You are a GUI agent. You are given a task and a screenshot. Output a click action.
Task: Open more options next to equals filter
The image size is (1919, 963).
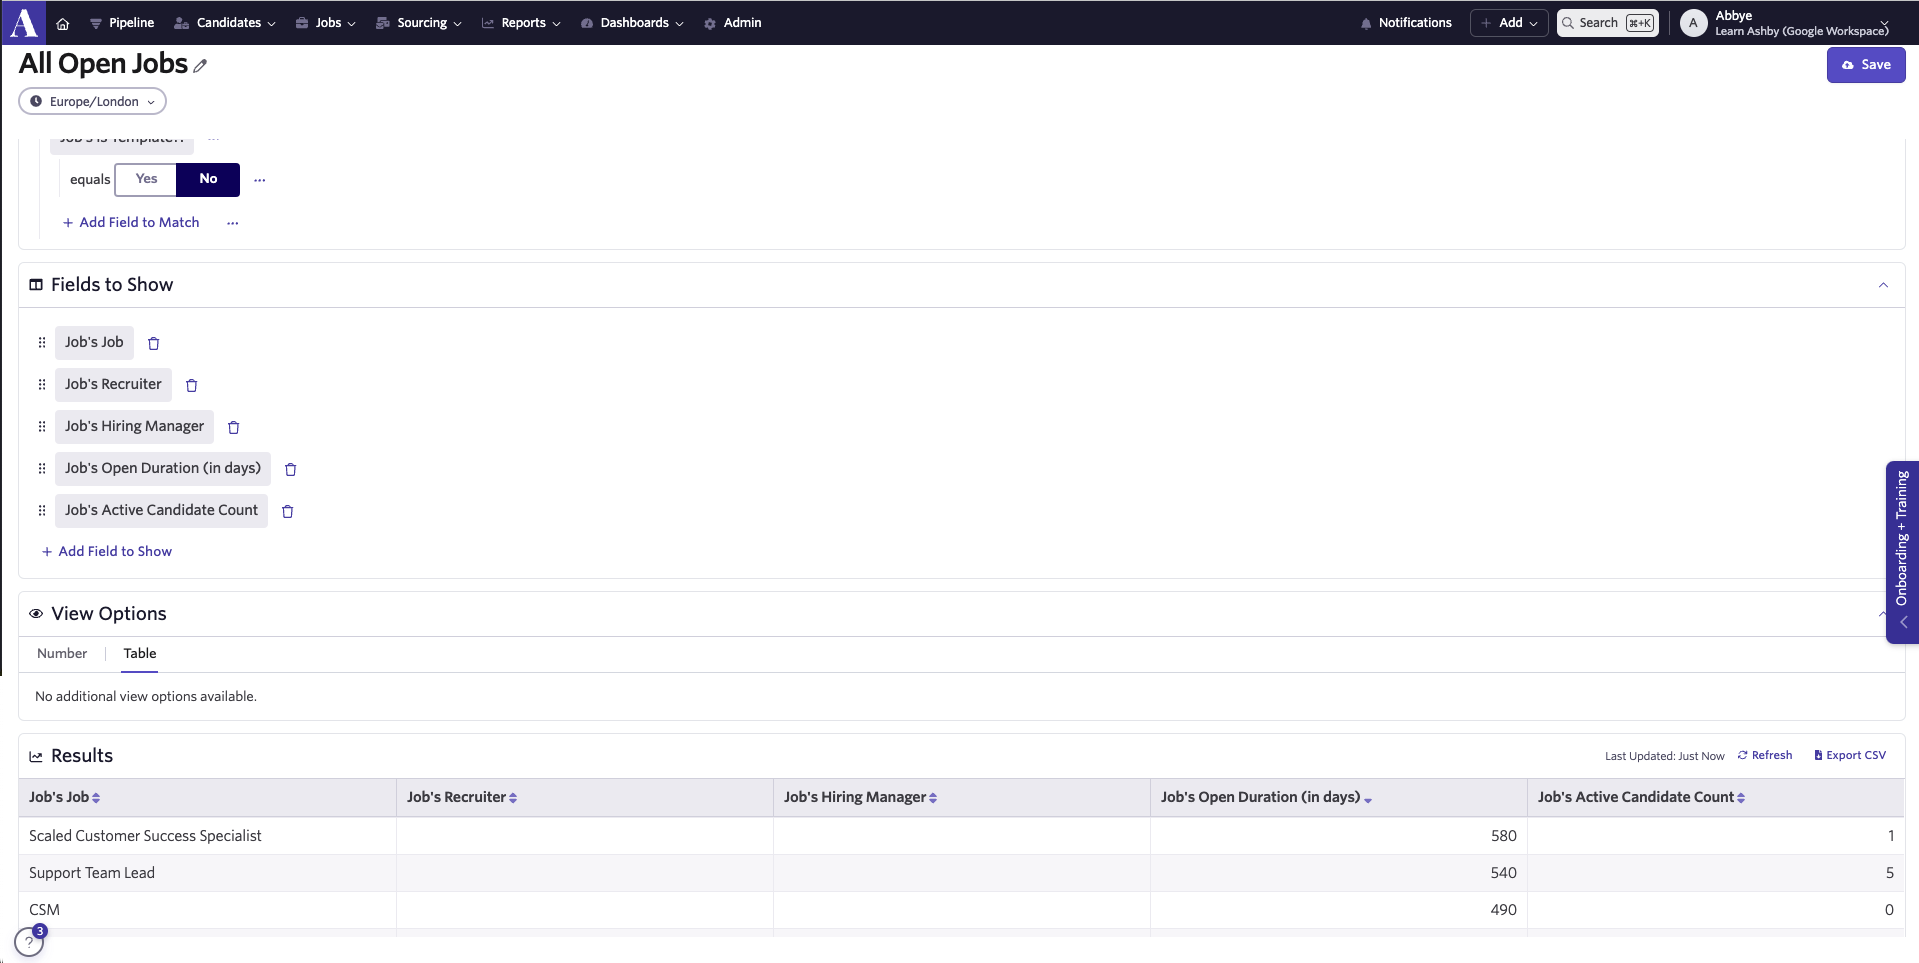click(260, 180)
